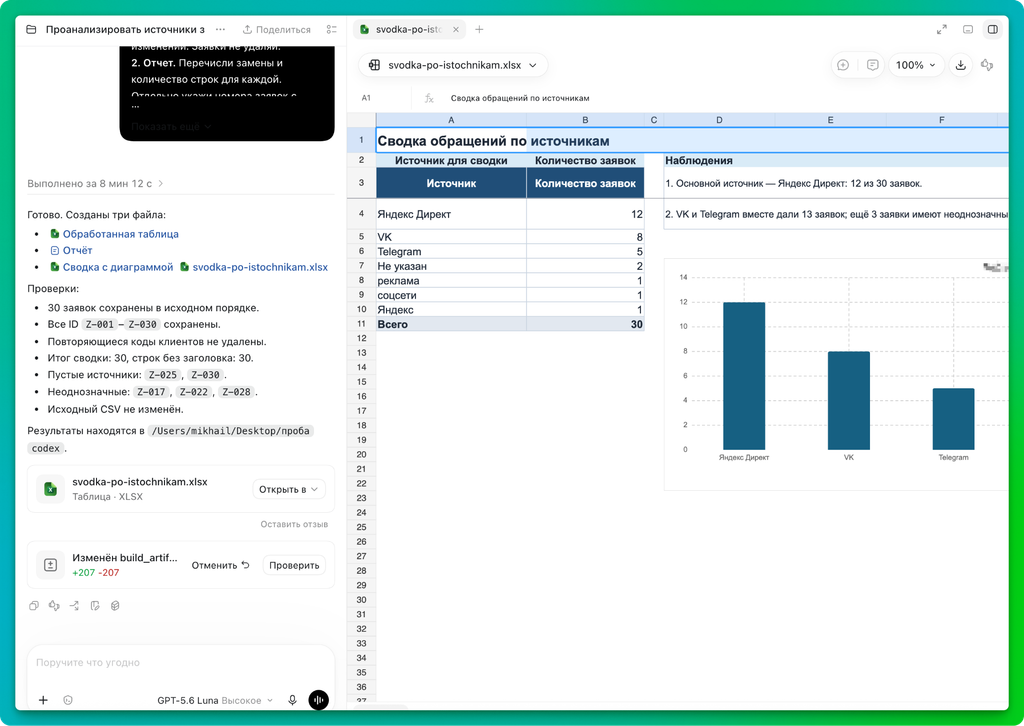Open the GPT-5.6 Luna model dropdown
This screenshot has width=1024, height=726.
pos(215,701)
